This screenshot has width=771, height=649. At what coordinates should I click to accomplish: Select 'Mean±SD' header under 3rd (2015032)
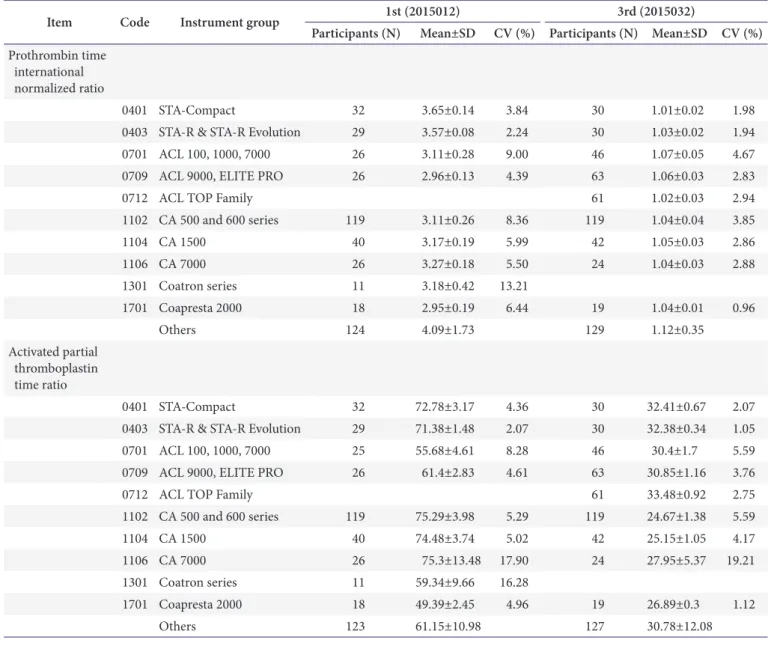679,33
